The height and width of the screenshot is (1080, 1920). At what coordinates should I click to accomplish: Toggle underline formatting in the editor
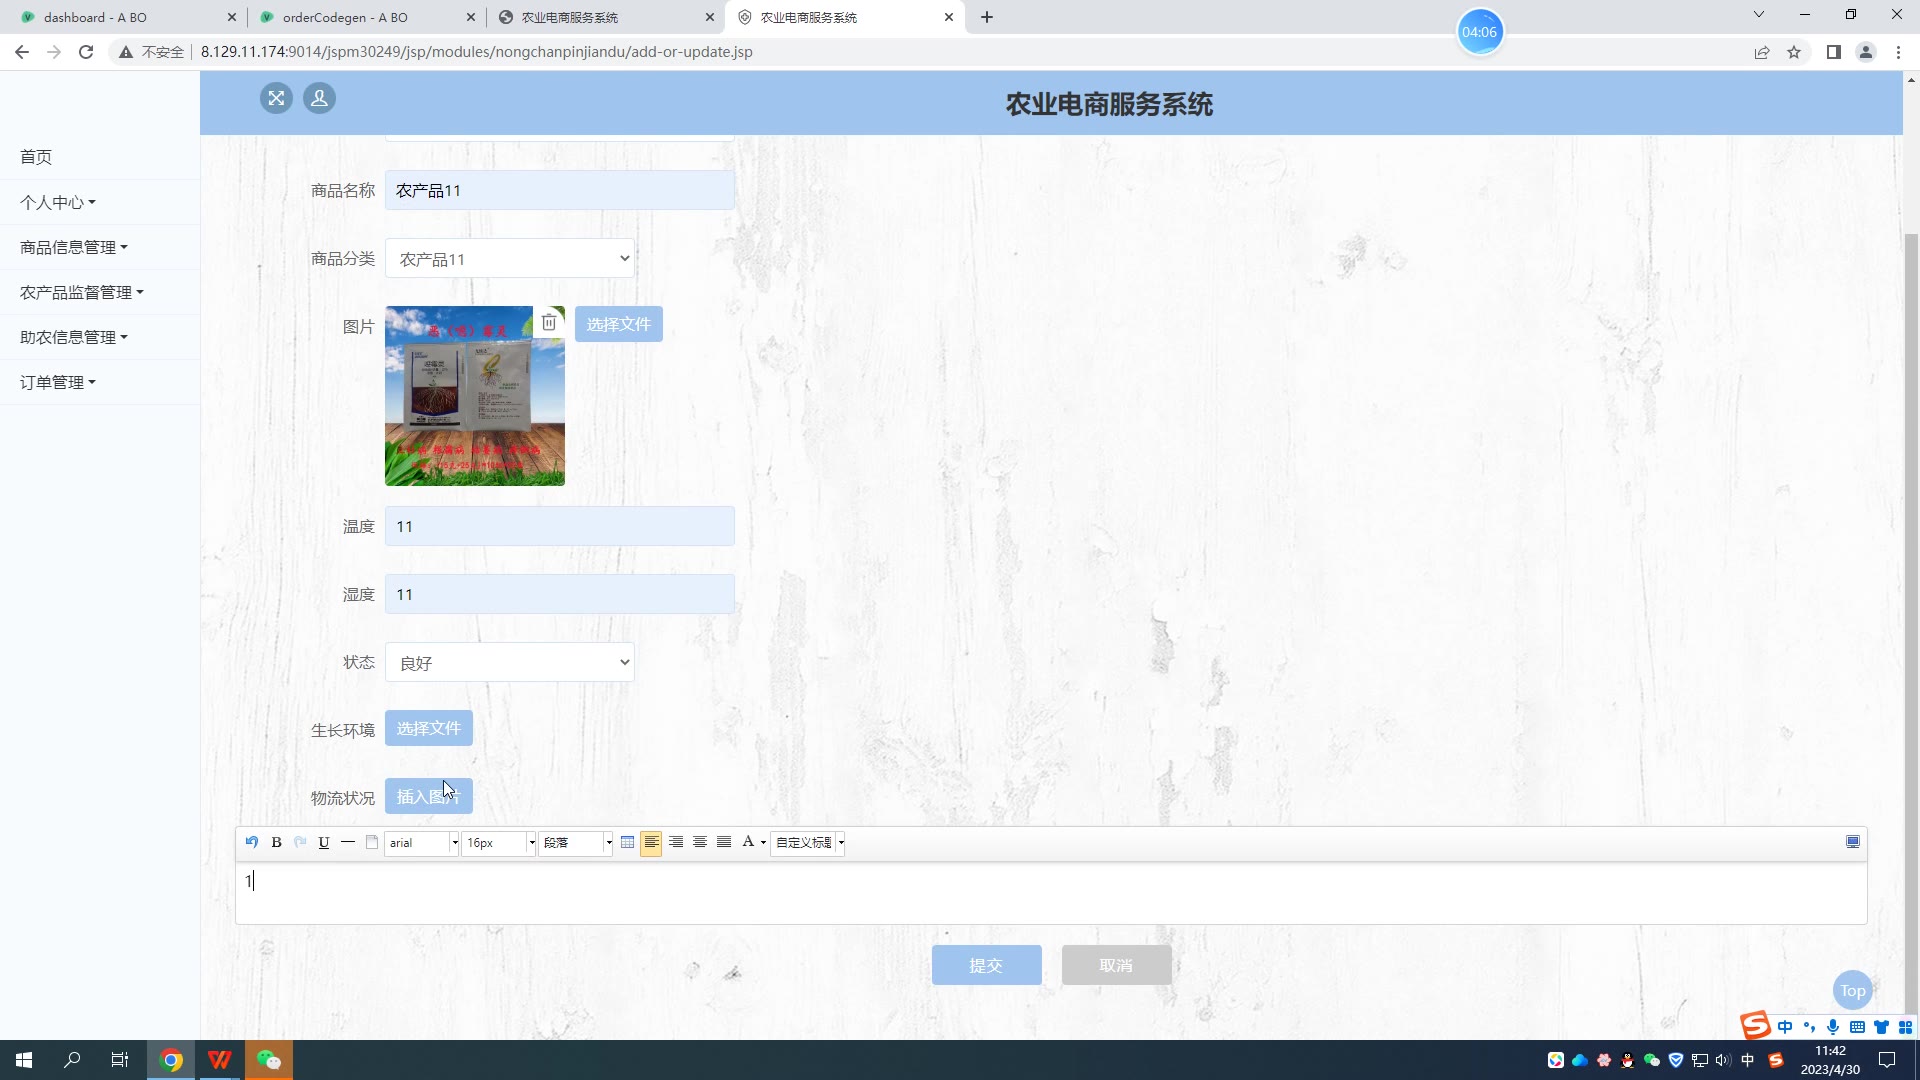pyautogui.click(x=324, y=842)
